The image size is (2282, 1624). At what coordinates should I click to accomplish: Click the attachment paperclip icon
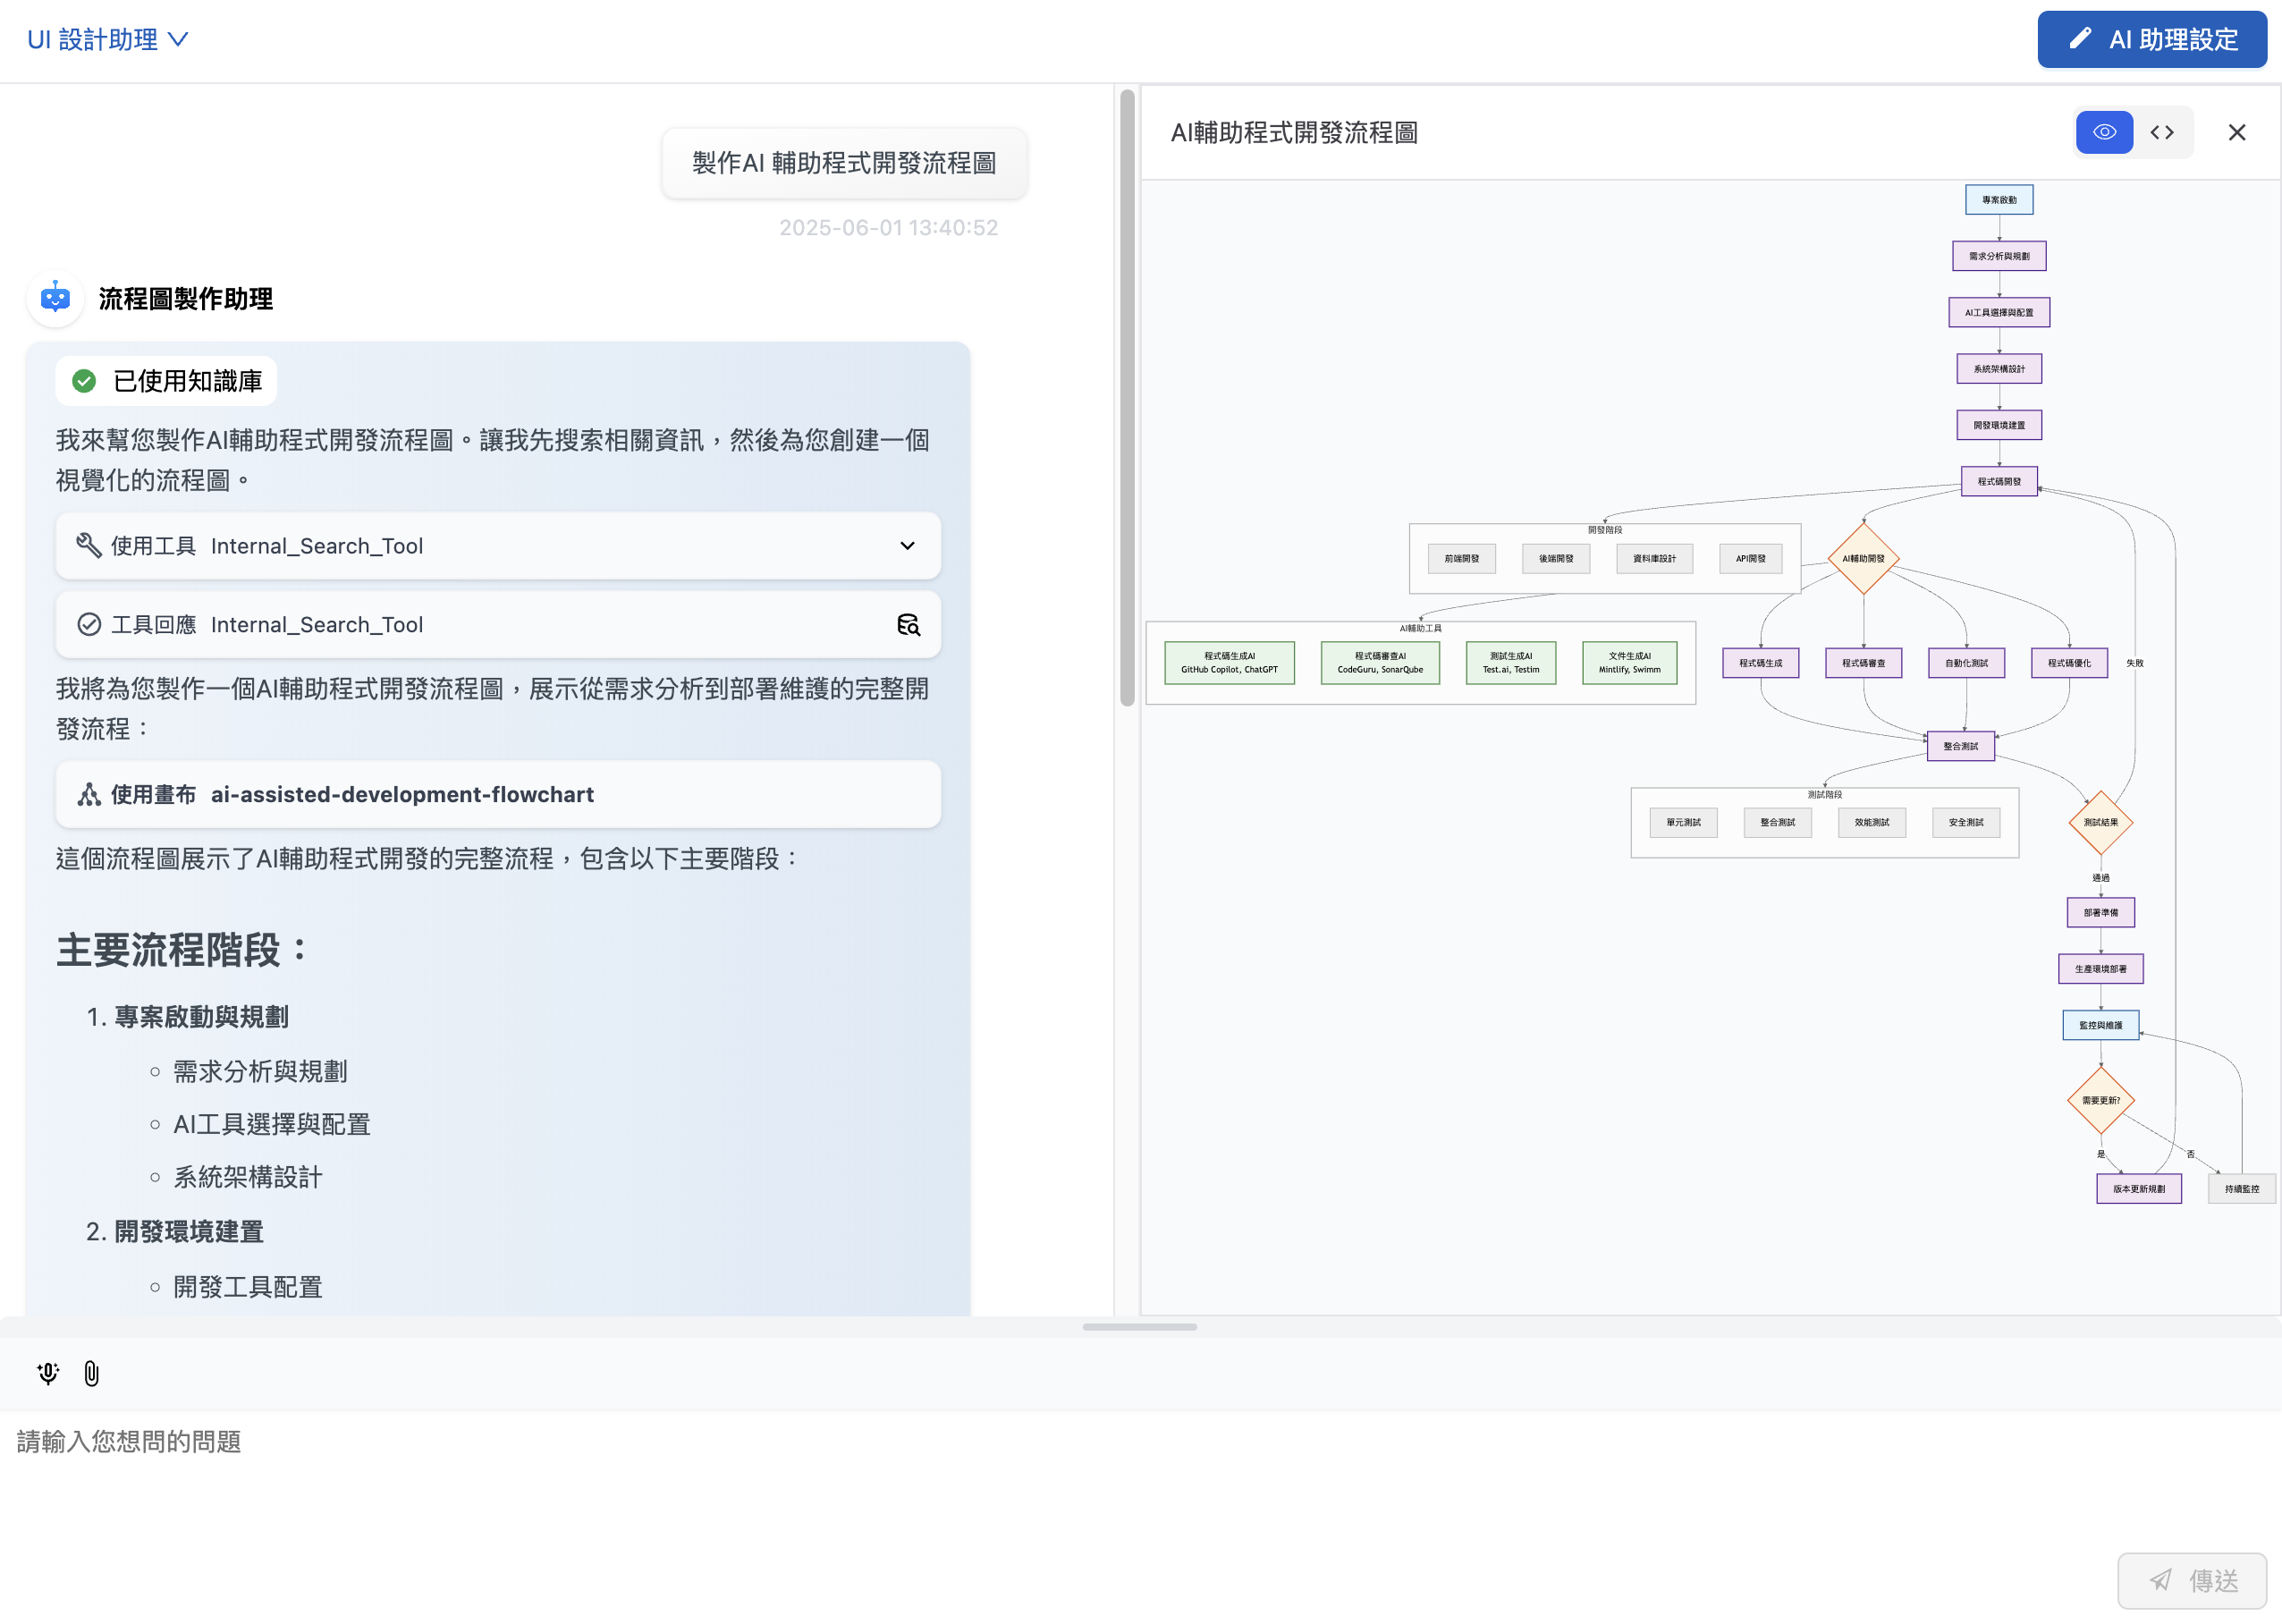tap(92, 1374)
